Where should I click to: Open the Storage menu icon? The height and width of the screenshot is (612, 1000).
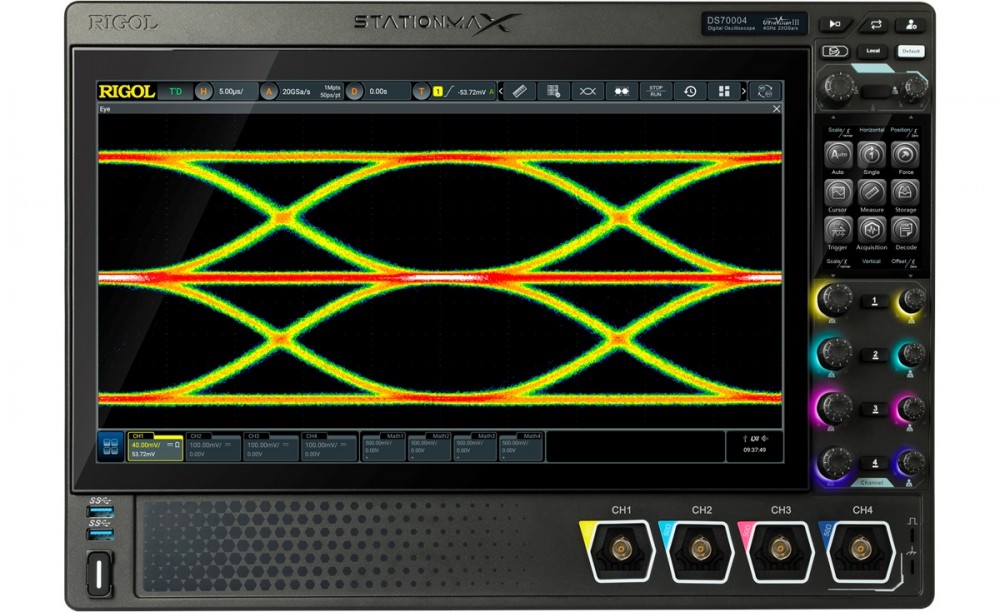905,193
